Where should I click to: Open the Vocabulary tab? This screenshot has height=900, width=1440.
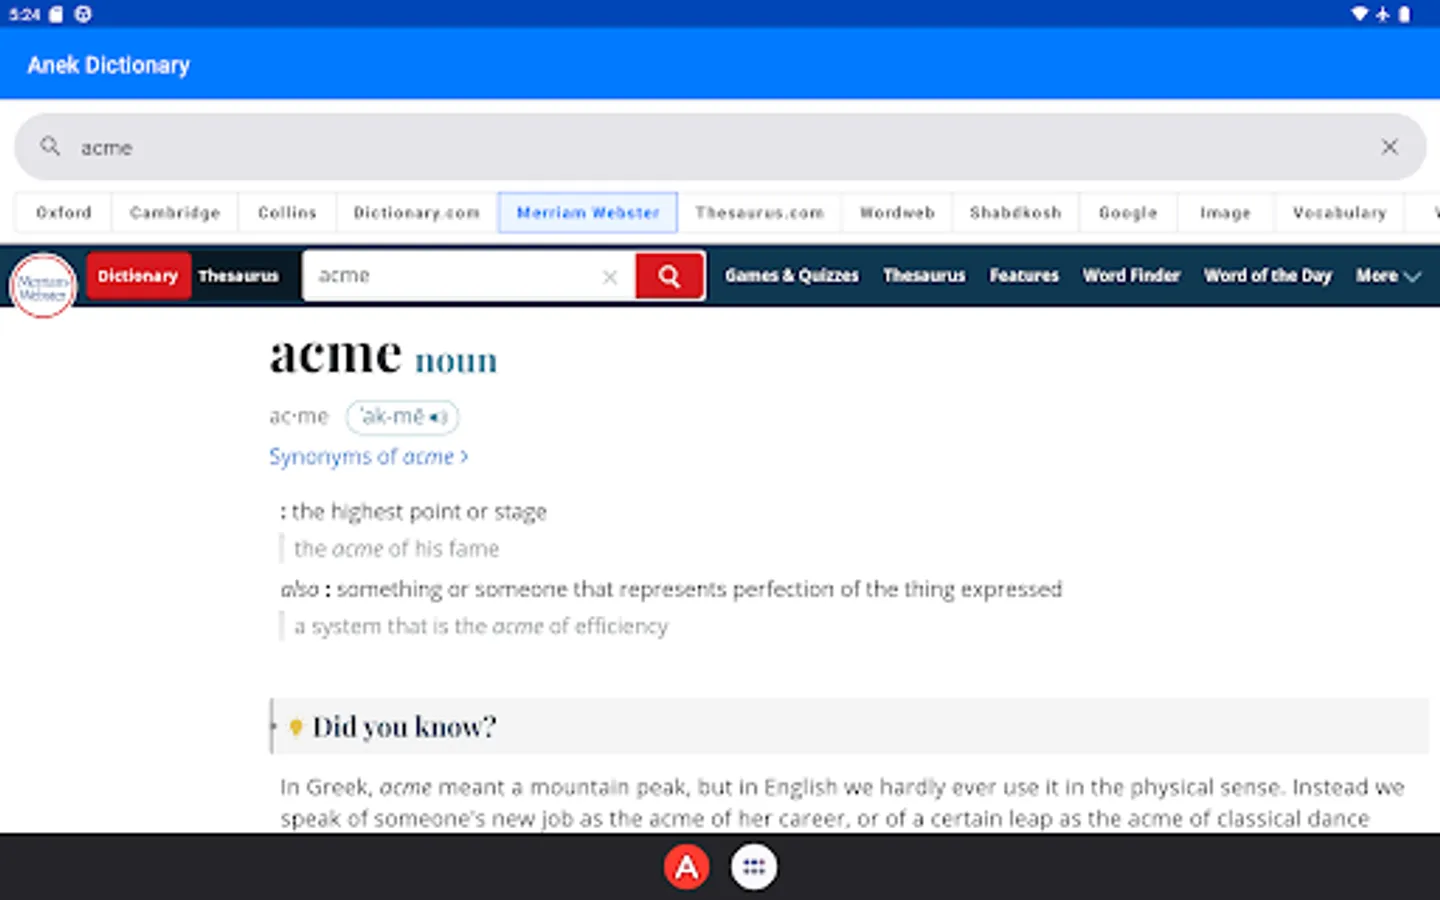point(1340,213)
